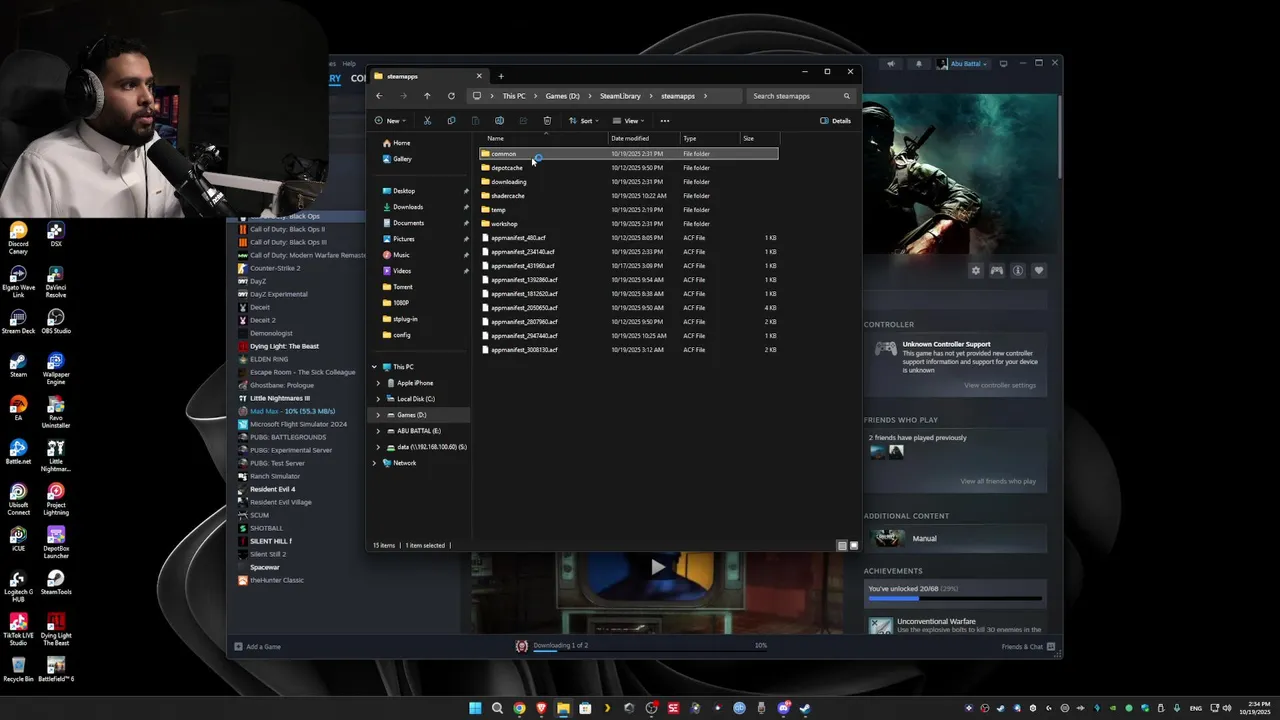Viewport: 1280px width, 720px height.
Task: Refresh the steamapps folder view
Action: [x=451, y=96]
